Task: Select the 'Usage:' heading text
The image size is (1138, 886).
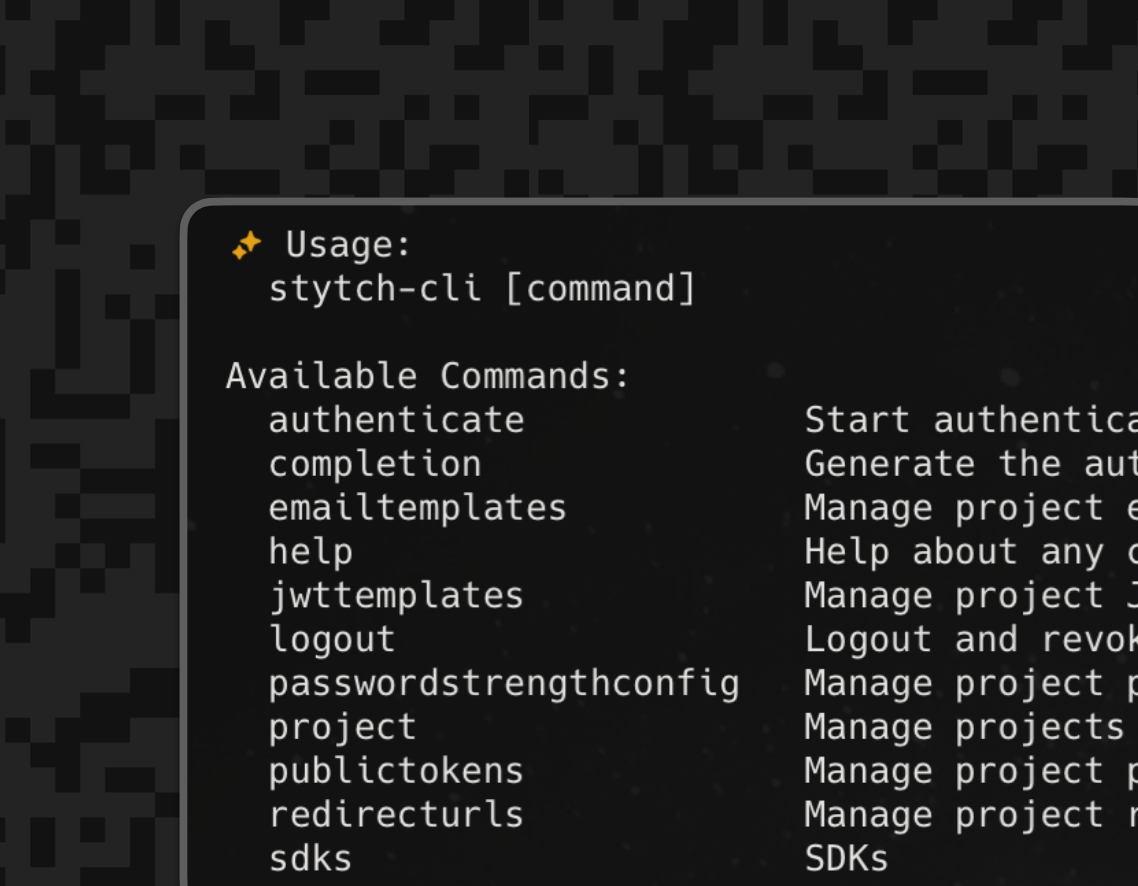Action: [348, 245]
